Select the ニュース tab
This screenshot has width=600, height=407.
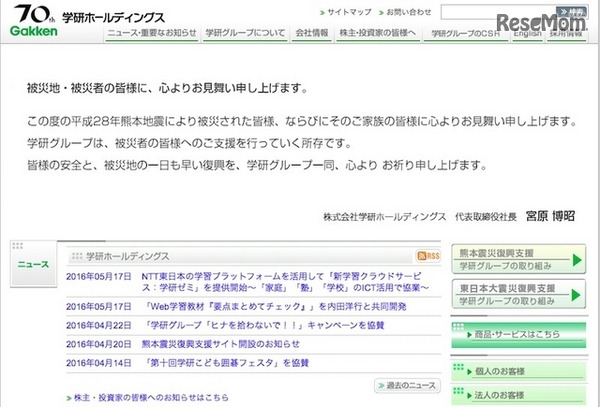tap(33, 264)
